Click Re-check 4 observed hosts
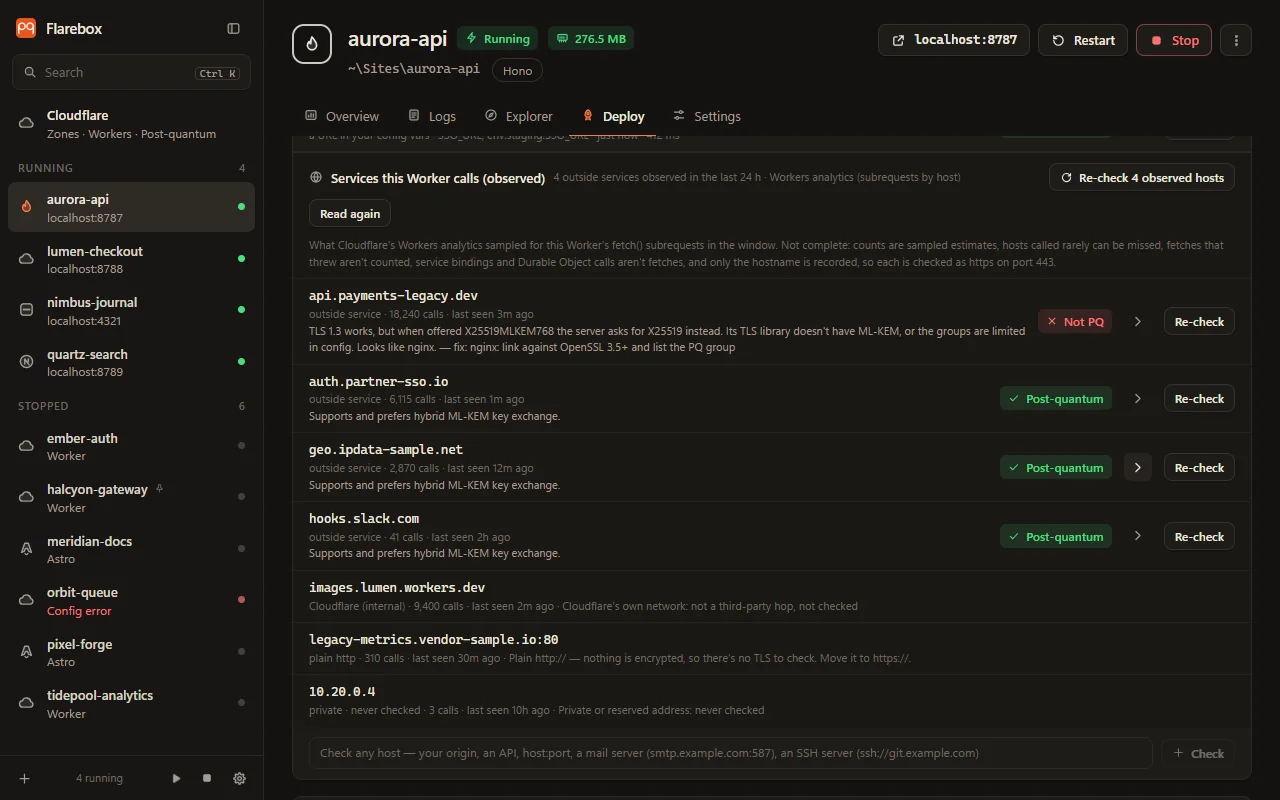This screenshot has width=1280, height=800. 1142,178
